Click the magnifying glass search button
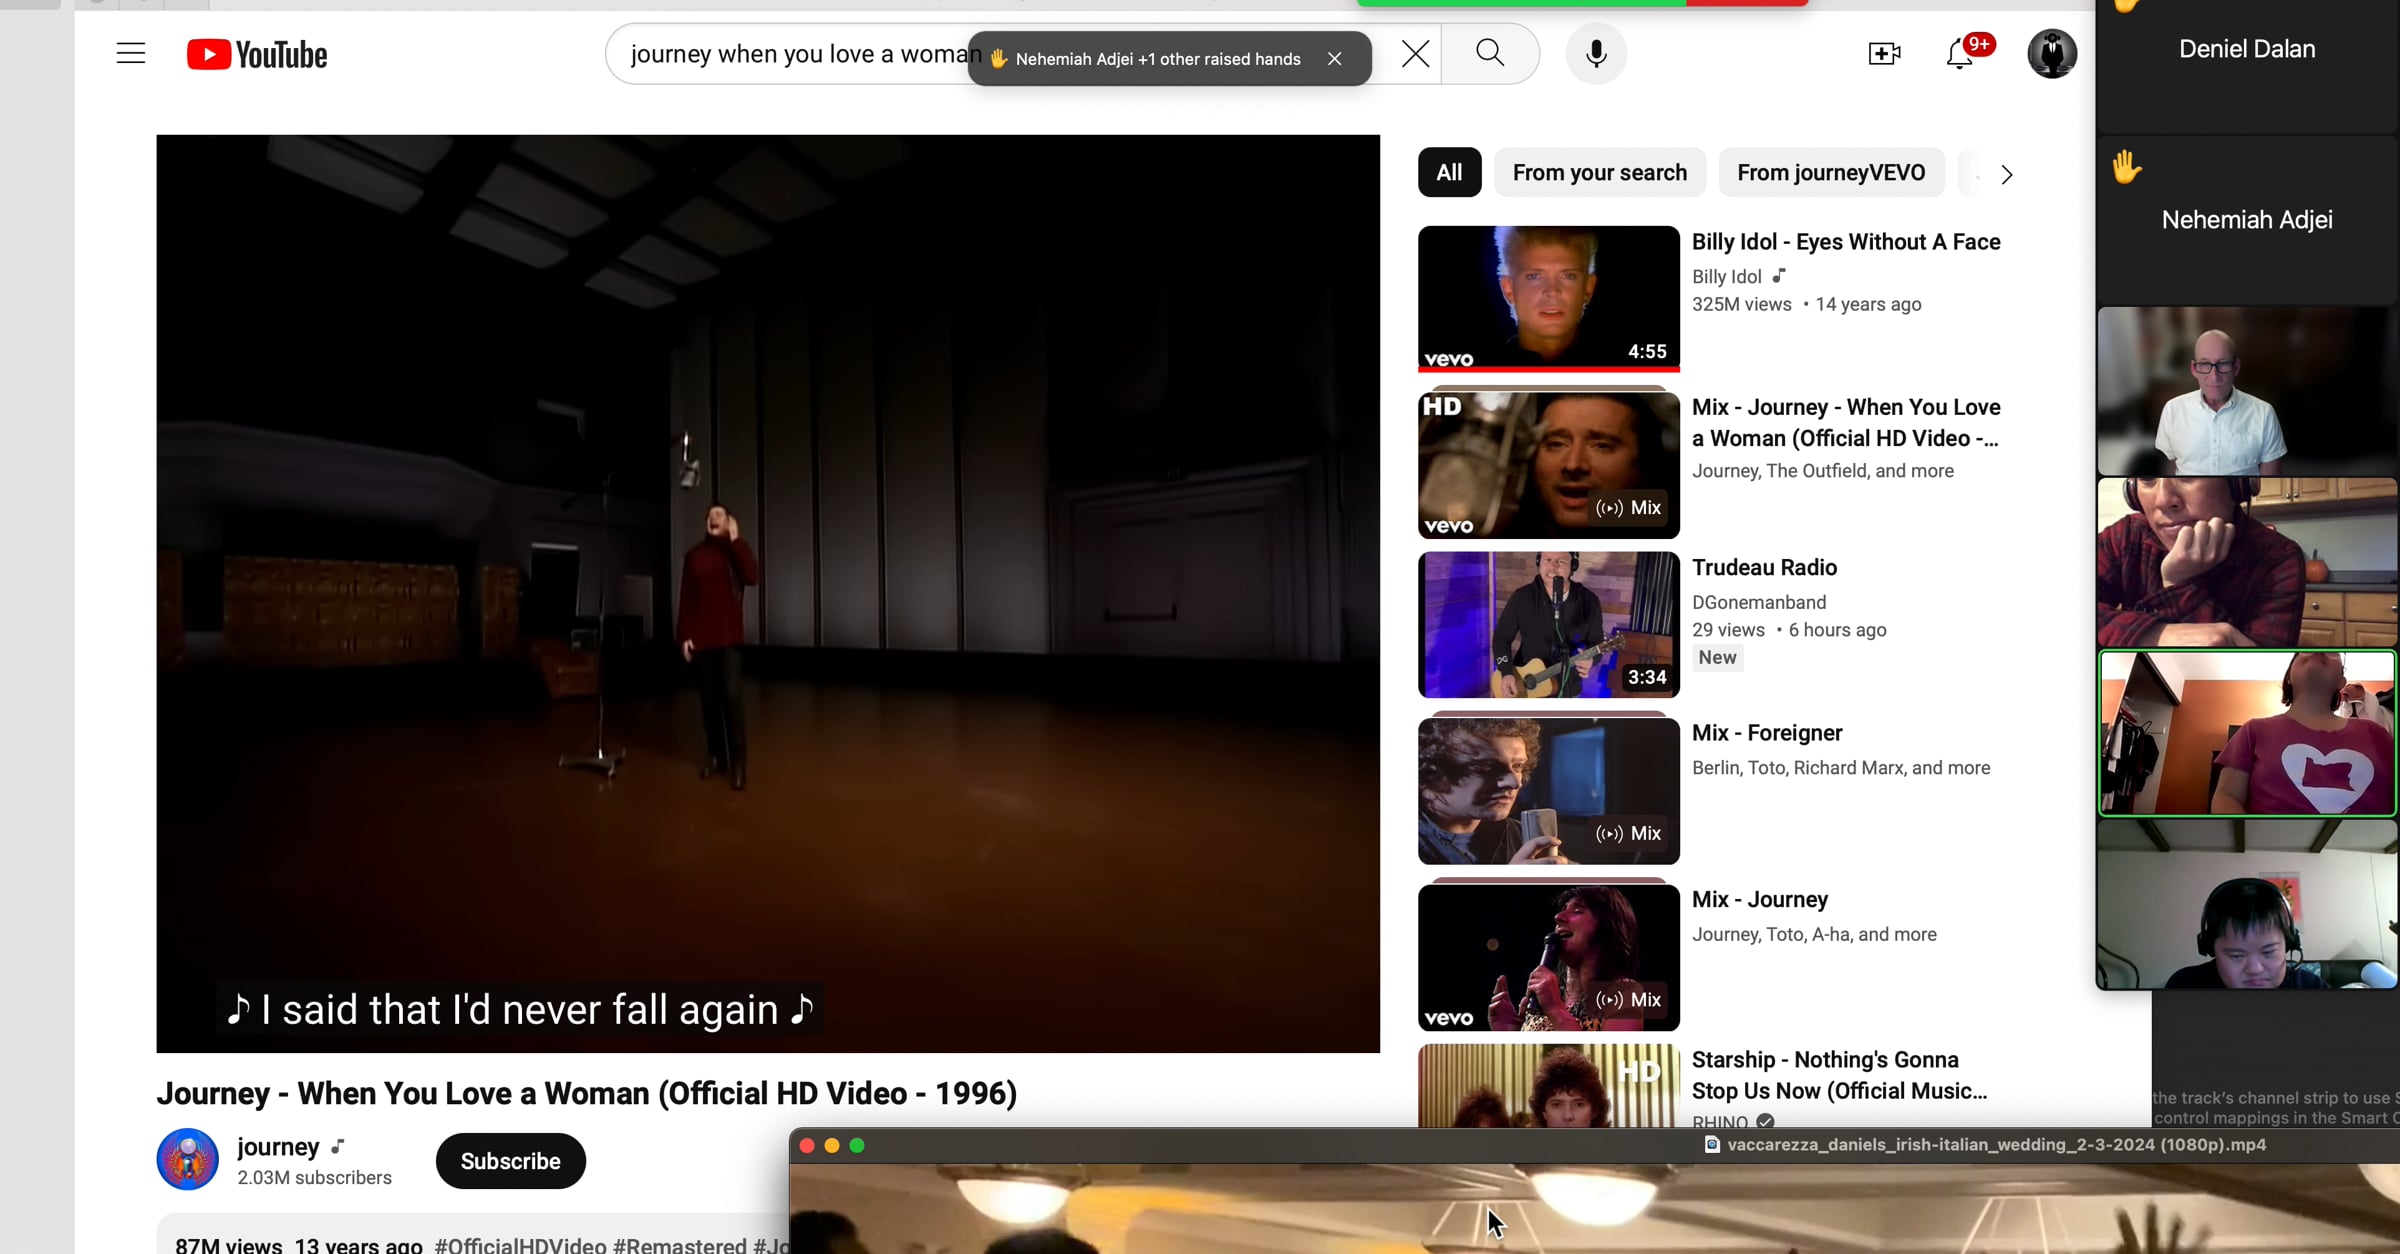Image resolution: width=2400 pixels, height=1254 pixels. click(x=1490, y=54)
